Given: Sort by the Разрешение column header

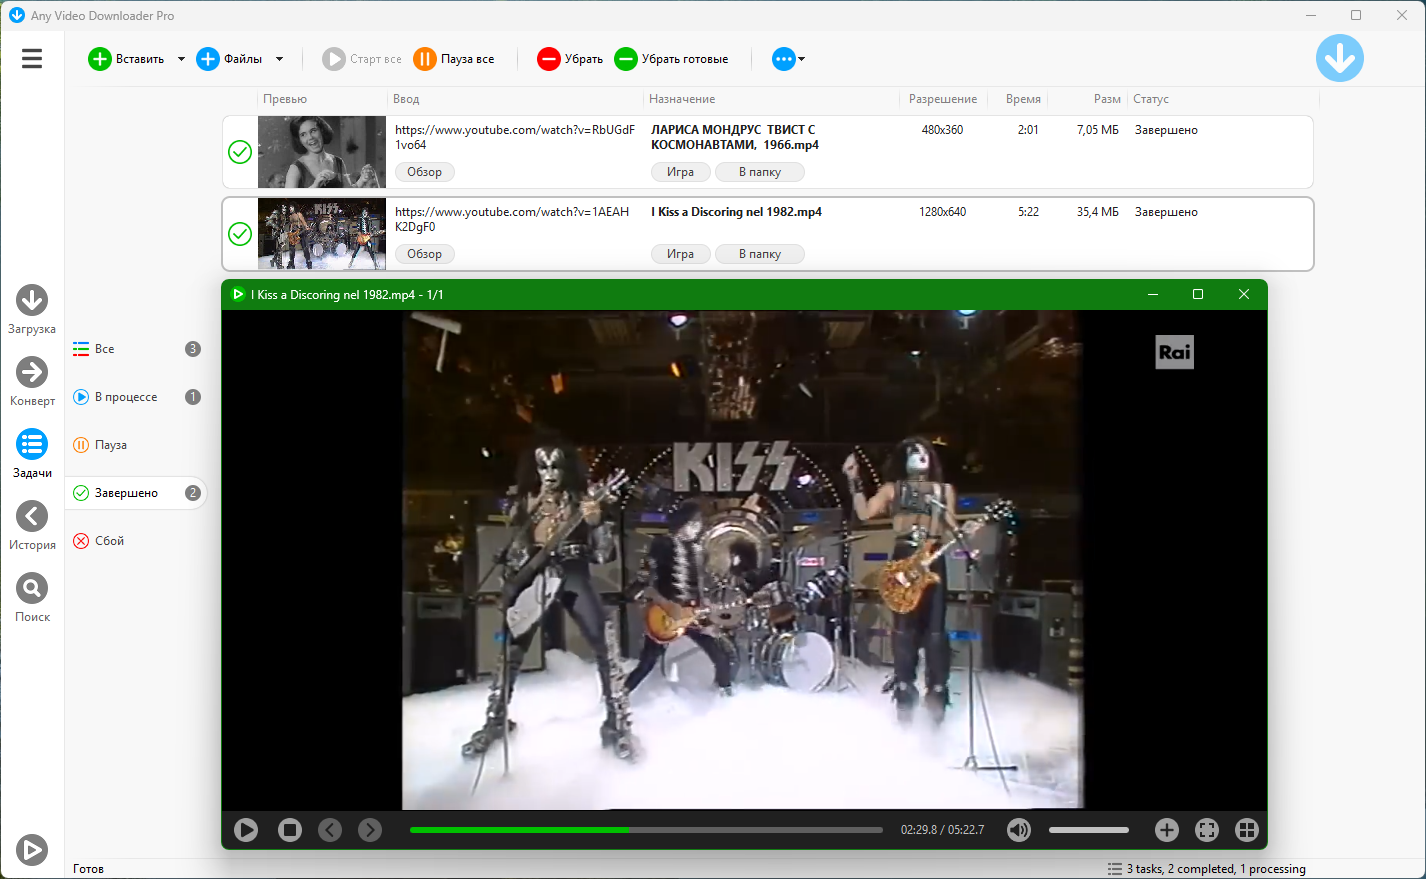Looking at the screenshot, I should pos(943,99).
